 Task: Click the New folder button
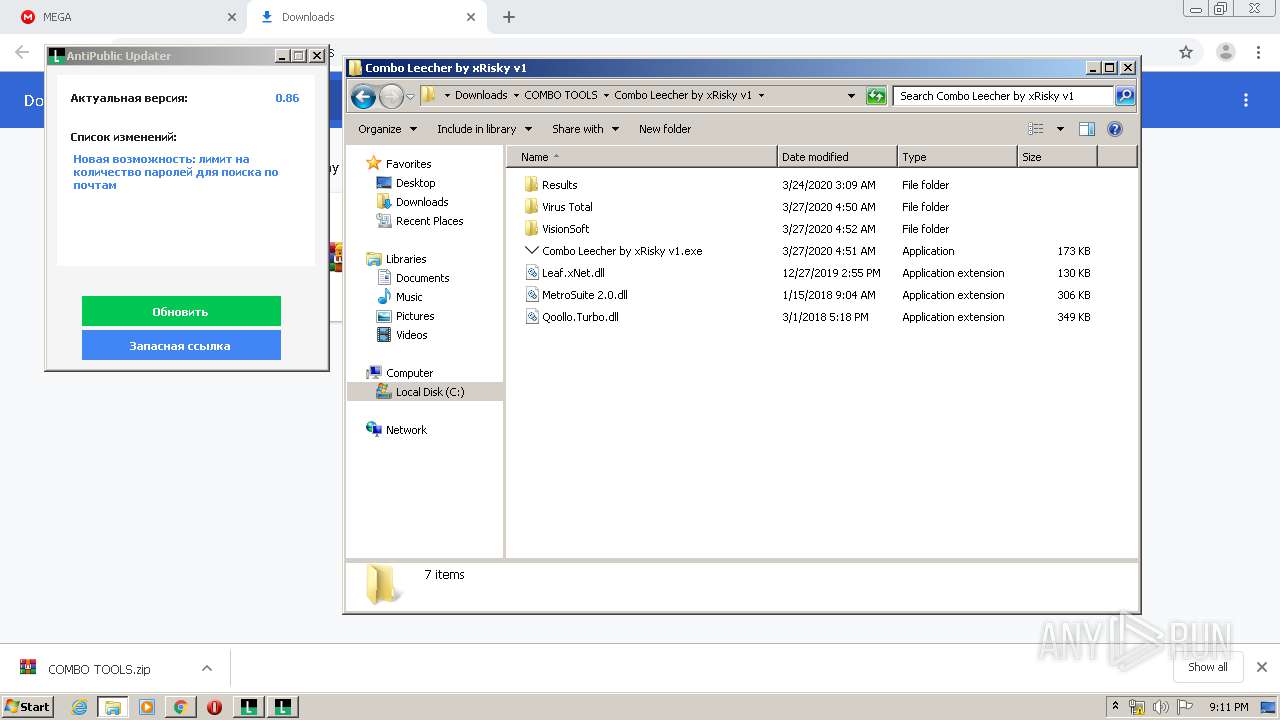pyautogui.click(x=665, y=129)
